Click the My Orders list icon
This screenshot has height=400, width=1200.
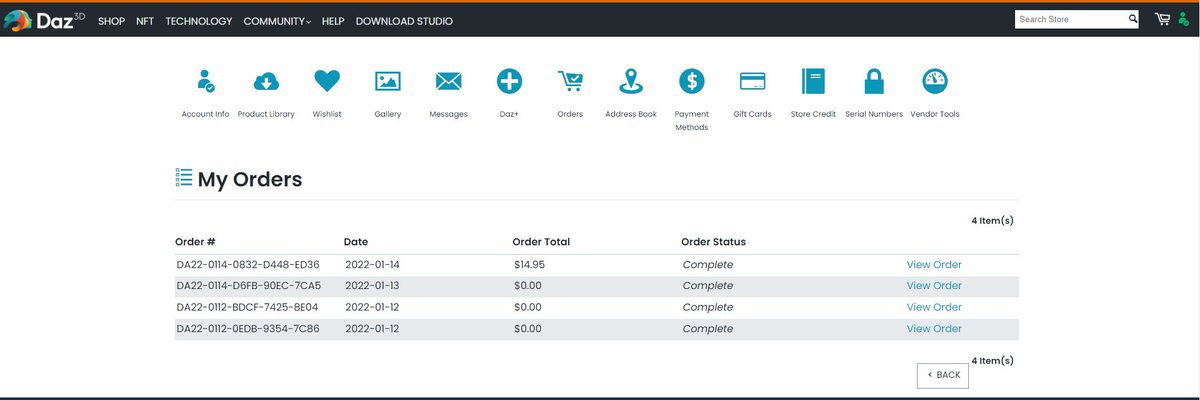183,178
